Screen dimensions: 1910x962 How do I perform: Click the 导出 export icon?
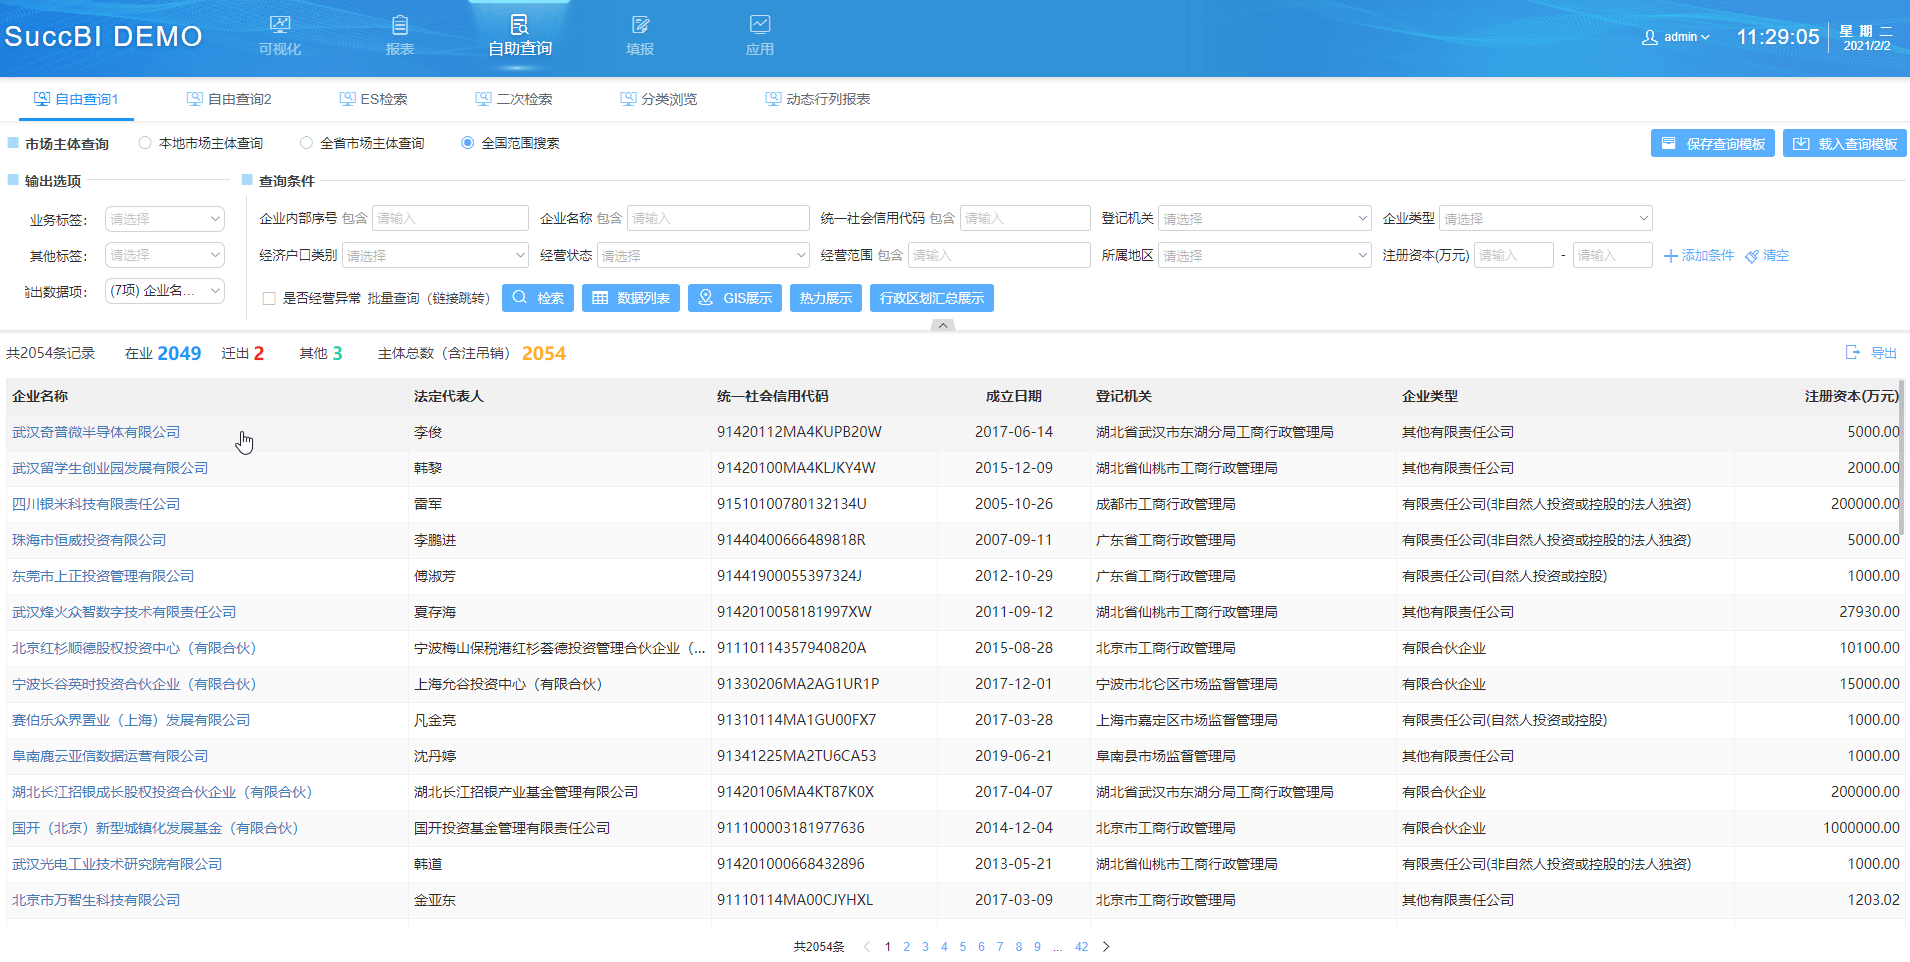pos(1852,353)
